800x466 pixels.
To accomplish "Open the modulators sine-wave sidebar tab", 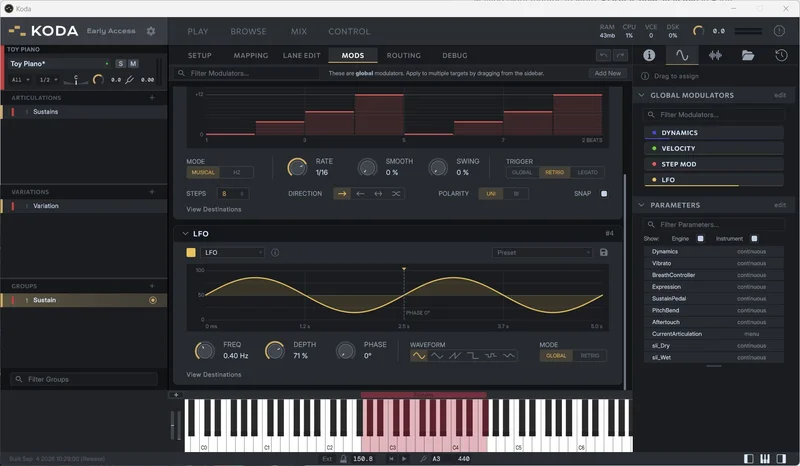I will coord(682,55).
